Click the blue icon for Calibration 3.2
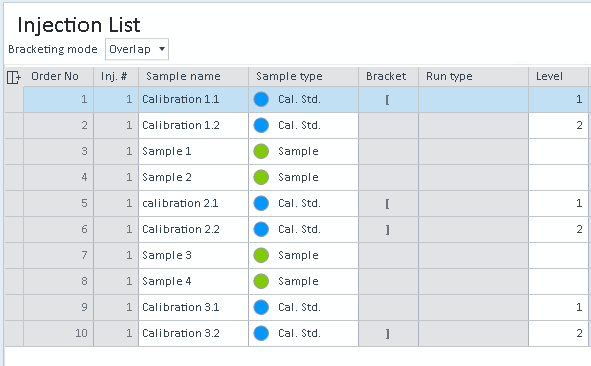 point(261,334)
